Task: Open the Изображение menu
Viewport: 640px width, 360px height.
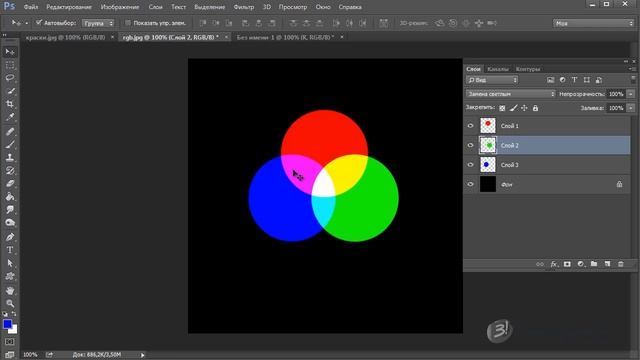Action: 120,7
